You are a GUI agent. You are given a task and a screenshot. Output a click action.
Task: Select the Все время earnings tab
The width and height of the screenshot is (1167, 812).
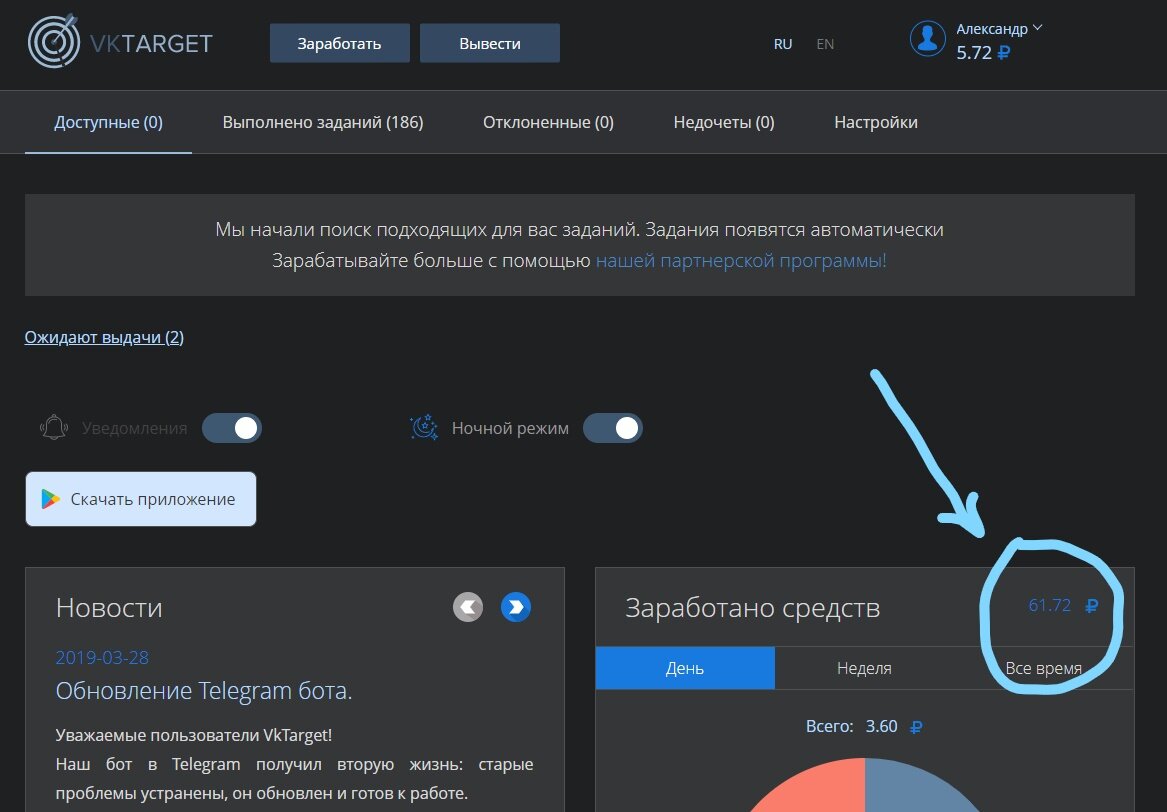pos(1043,668)
